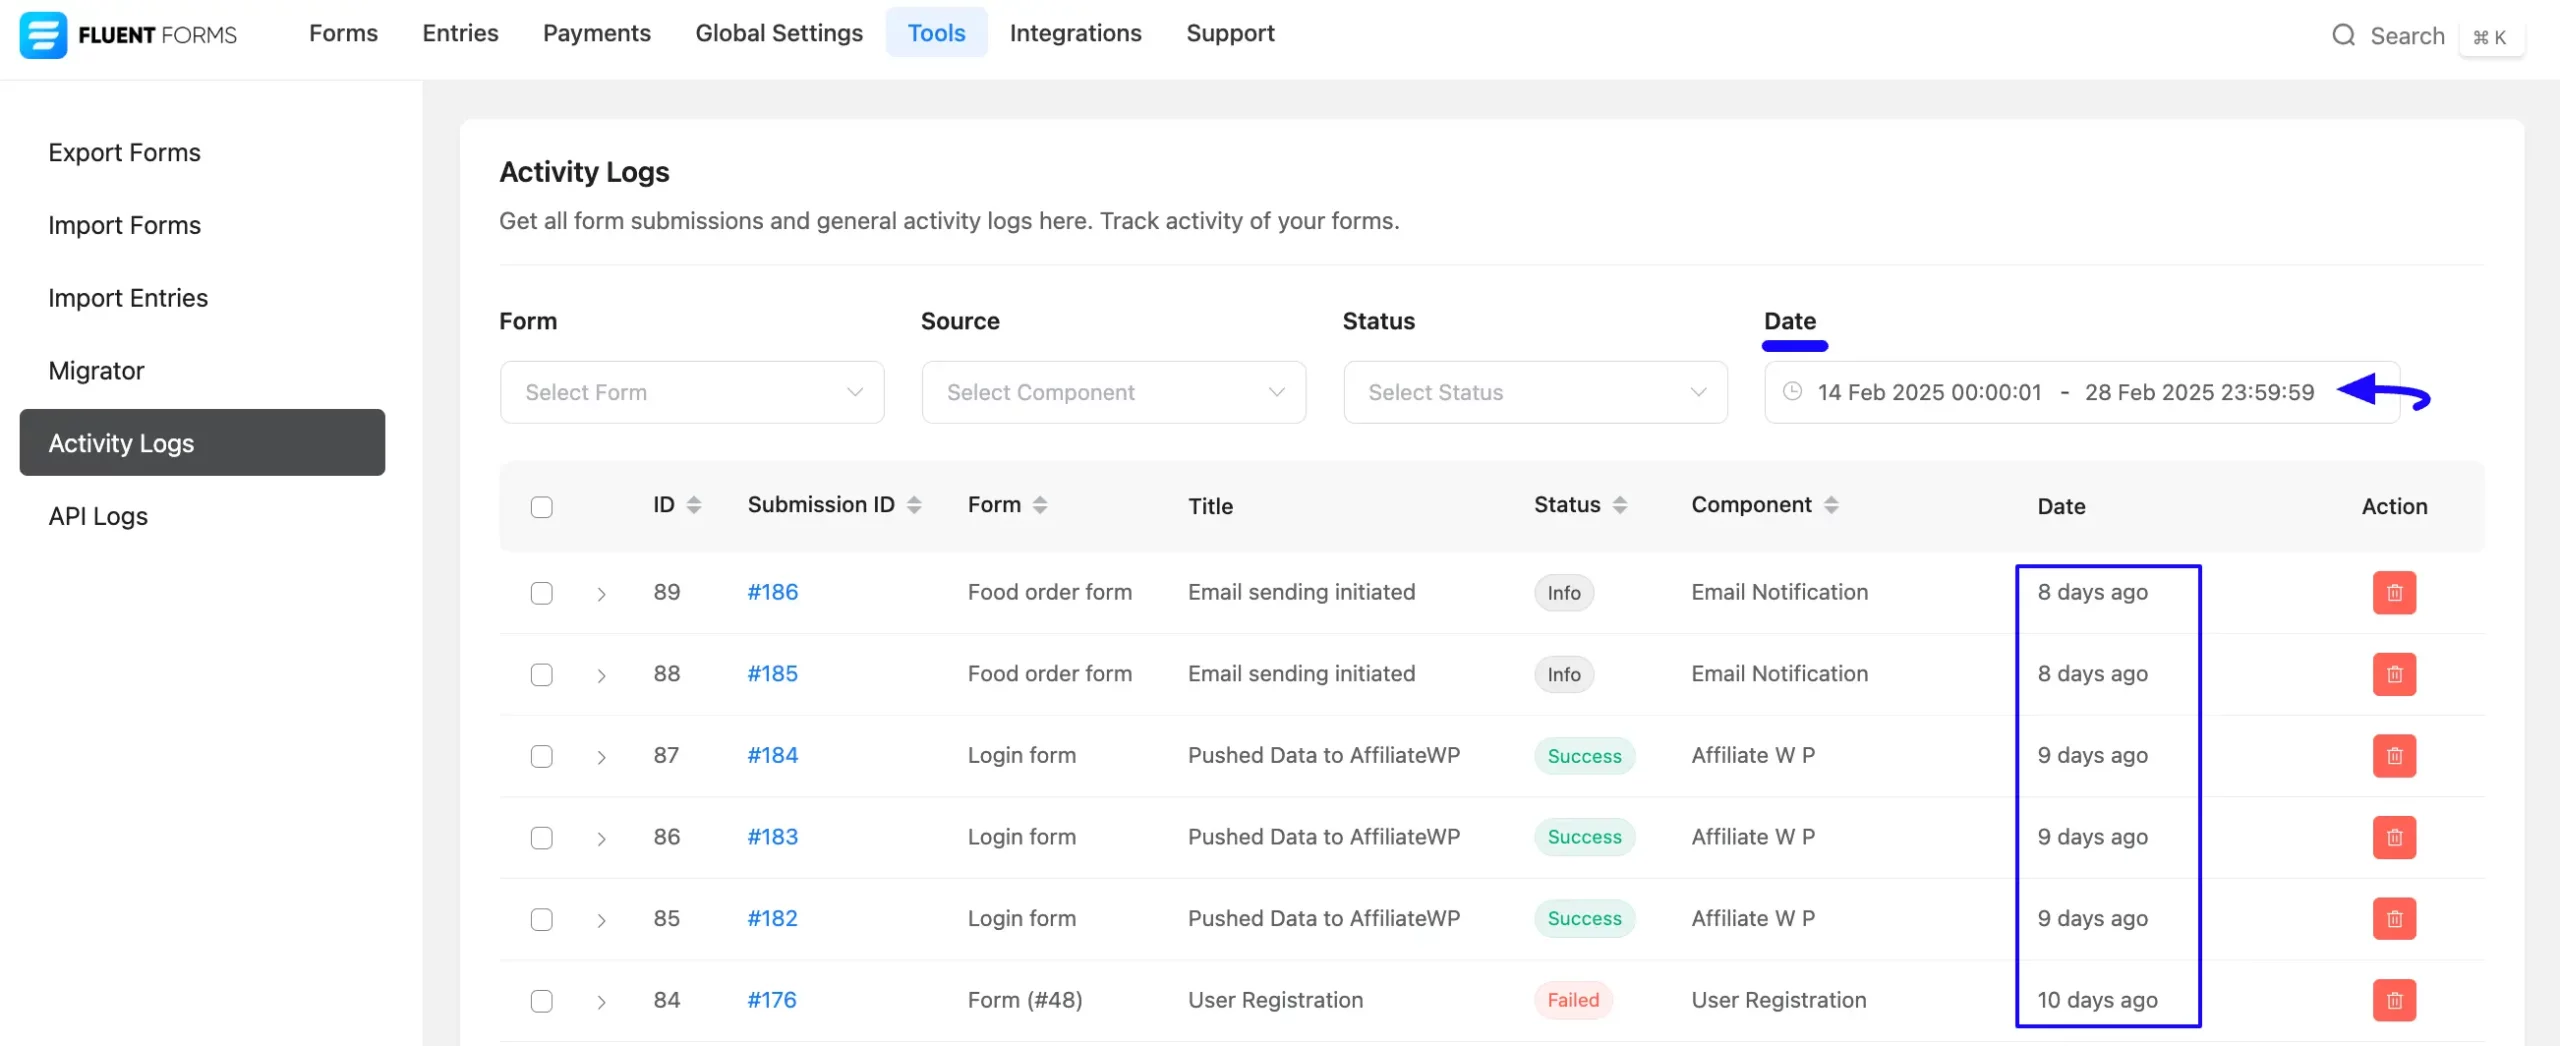Delete log entry 87

point(2394,756)
